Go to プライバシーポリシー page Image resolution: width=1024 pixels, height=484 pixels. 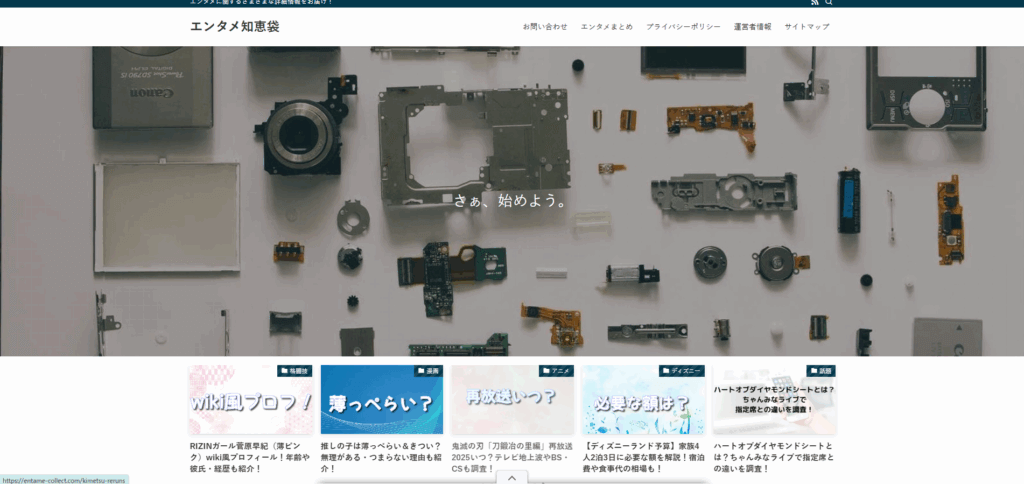pyautogui.click(x=683, y=27)
